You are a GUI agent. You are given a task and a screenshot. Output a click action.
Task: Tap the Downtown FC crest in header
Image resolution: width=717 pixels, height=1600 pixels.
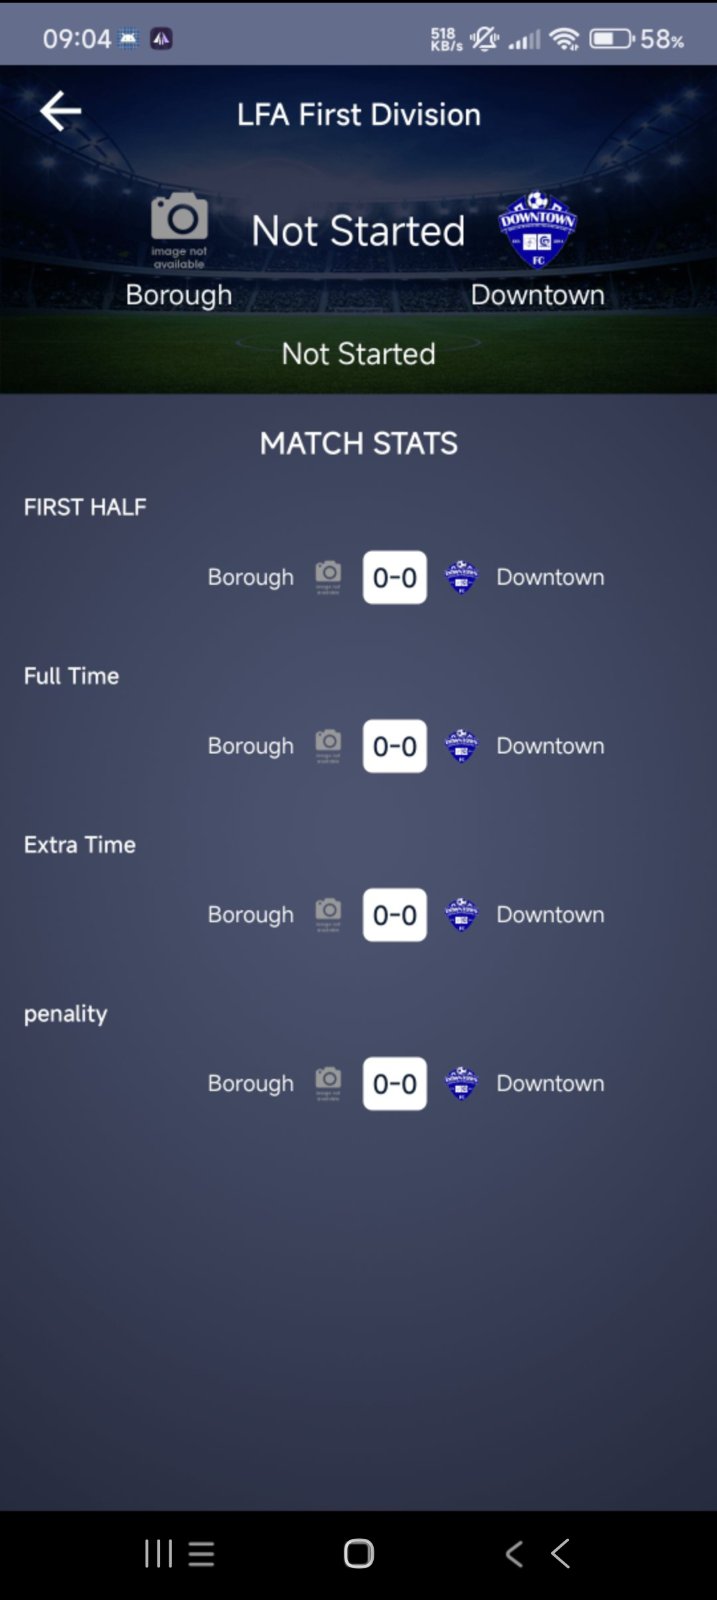click(537, 230)
